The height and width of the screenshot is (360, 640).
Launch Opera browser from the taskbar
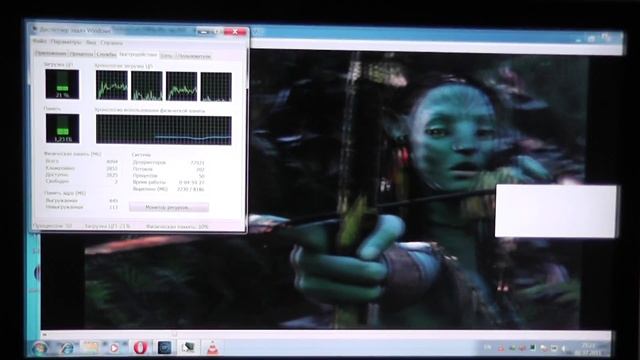(140, 347)
